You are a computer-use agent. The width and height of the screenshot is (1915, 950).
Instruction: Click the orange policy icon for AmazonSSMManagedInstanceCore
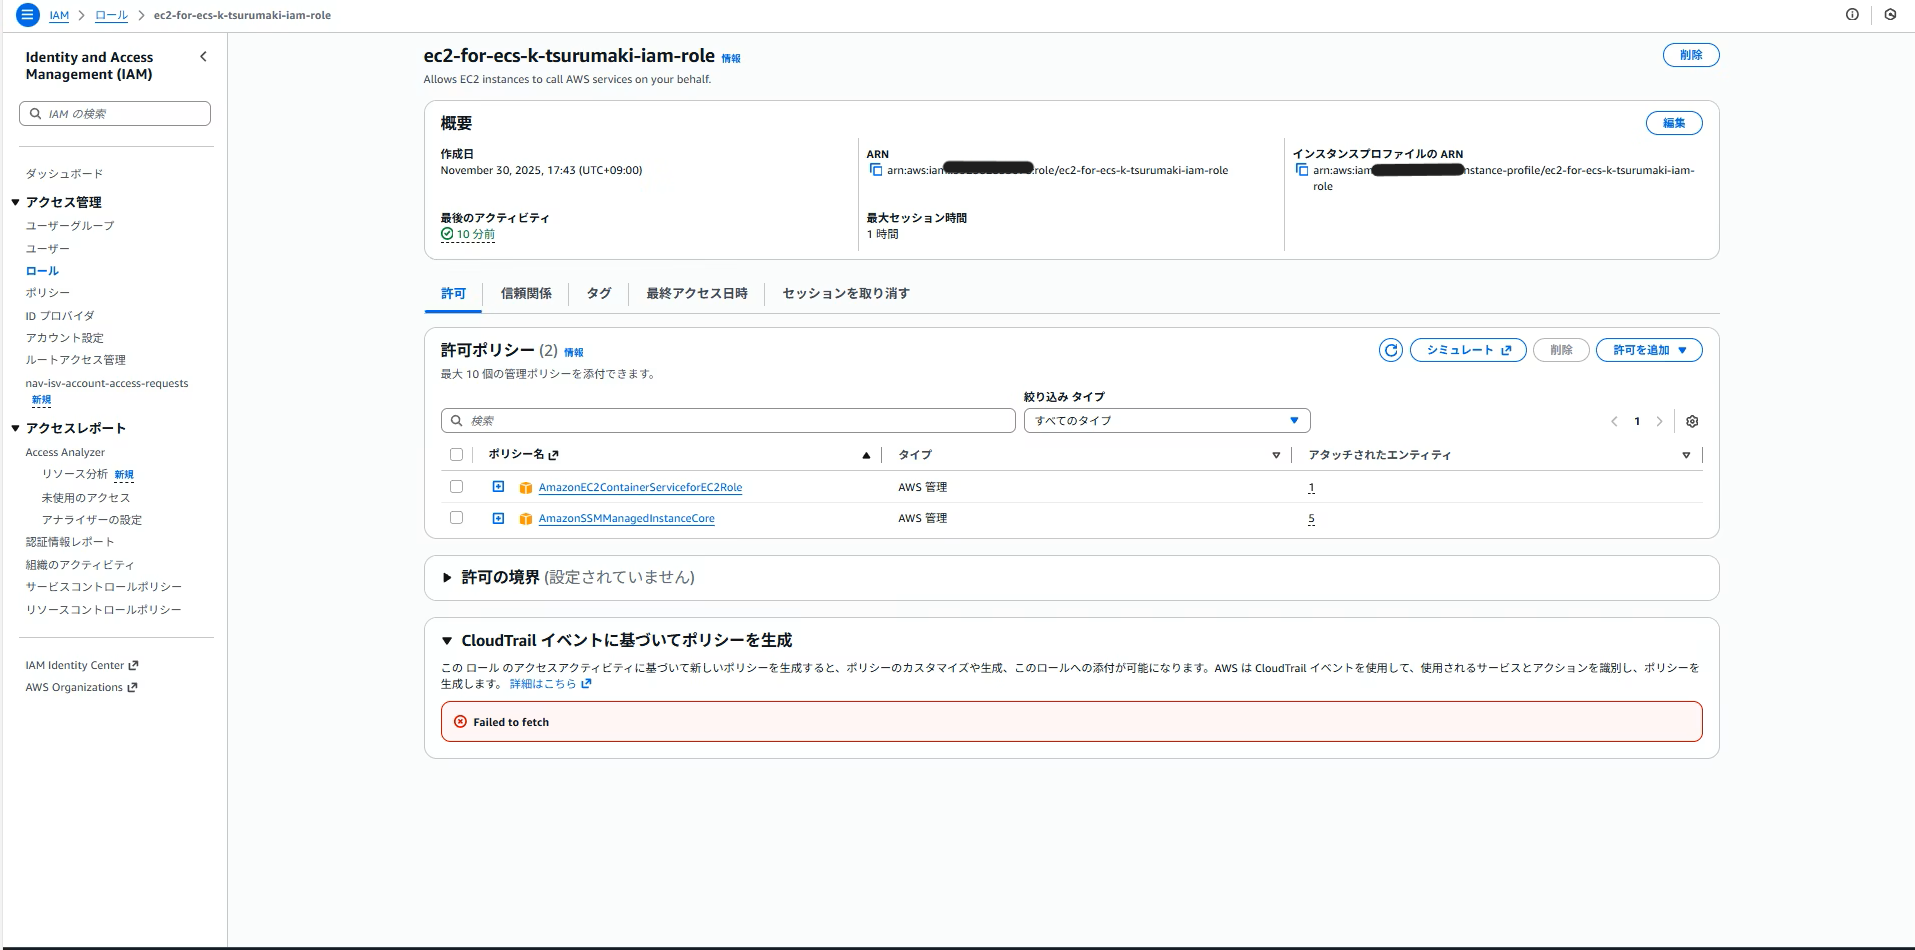[525, 519]
